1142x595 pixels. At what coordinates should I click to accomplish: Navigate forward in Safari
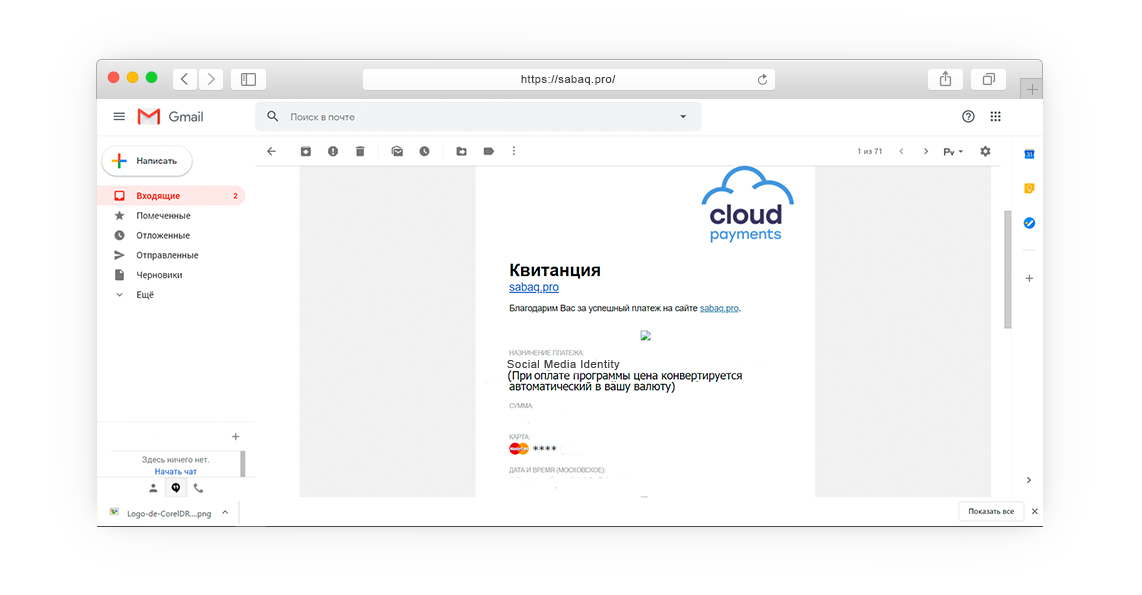pyautogui.click(x=210, y=79)
